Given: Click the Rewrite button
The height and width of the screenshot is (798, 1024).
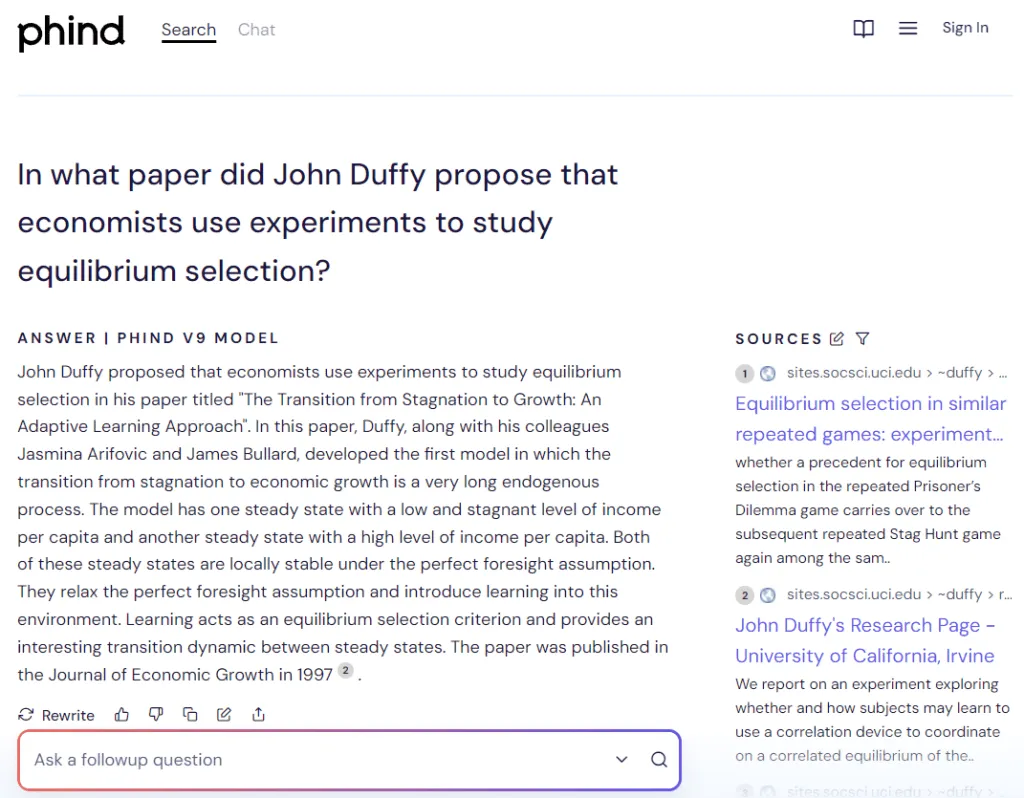Looking at the screenshot, I should point(56,715).
